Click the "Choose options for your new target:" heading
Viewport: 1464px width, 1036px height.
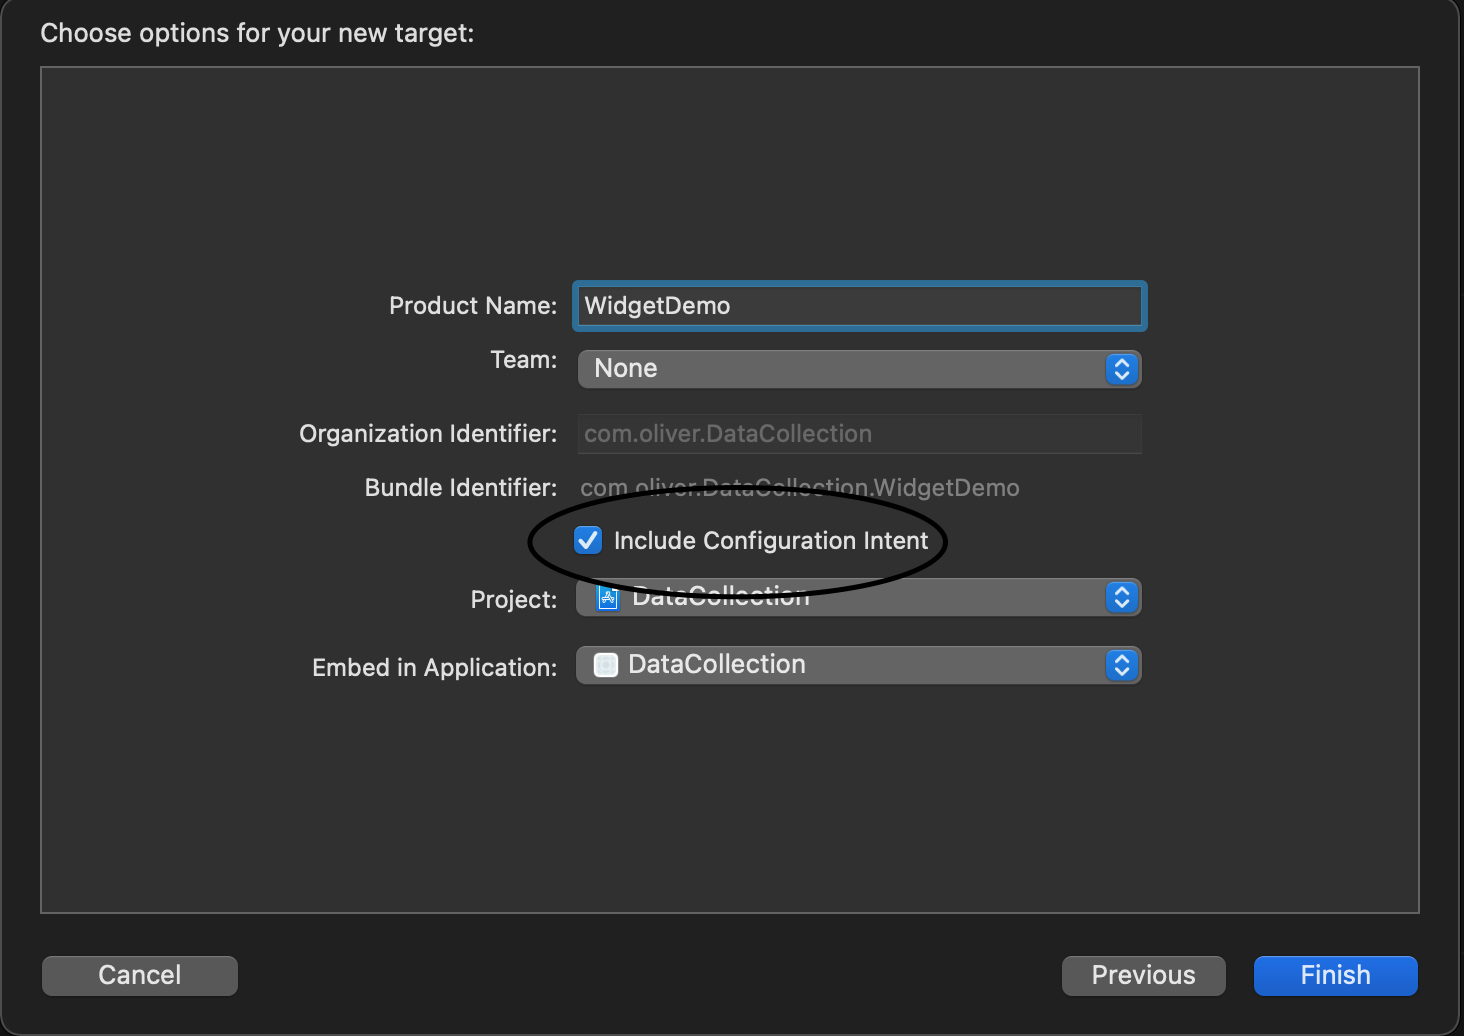[x=257, y=33]
